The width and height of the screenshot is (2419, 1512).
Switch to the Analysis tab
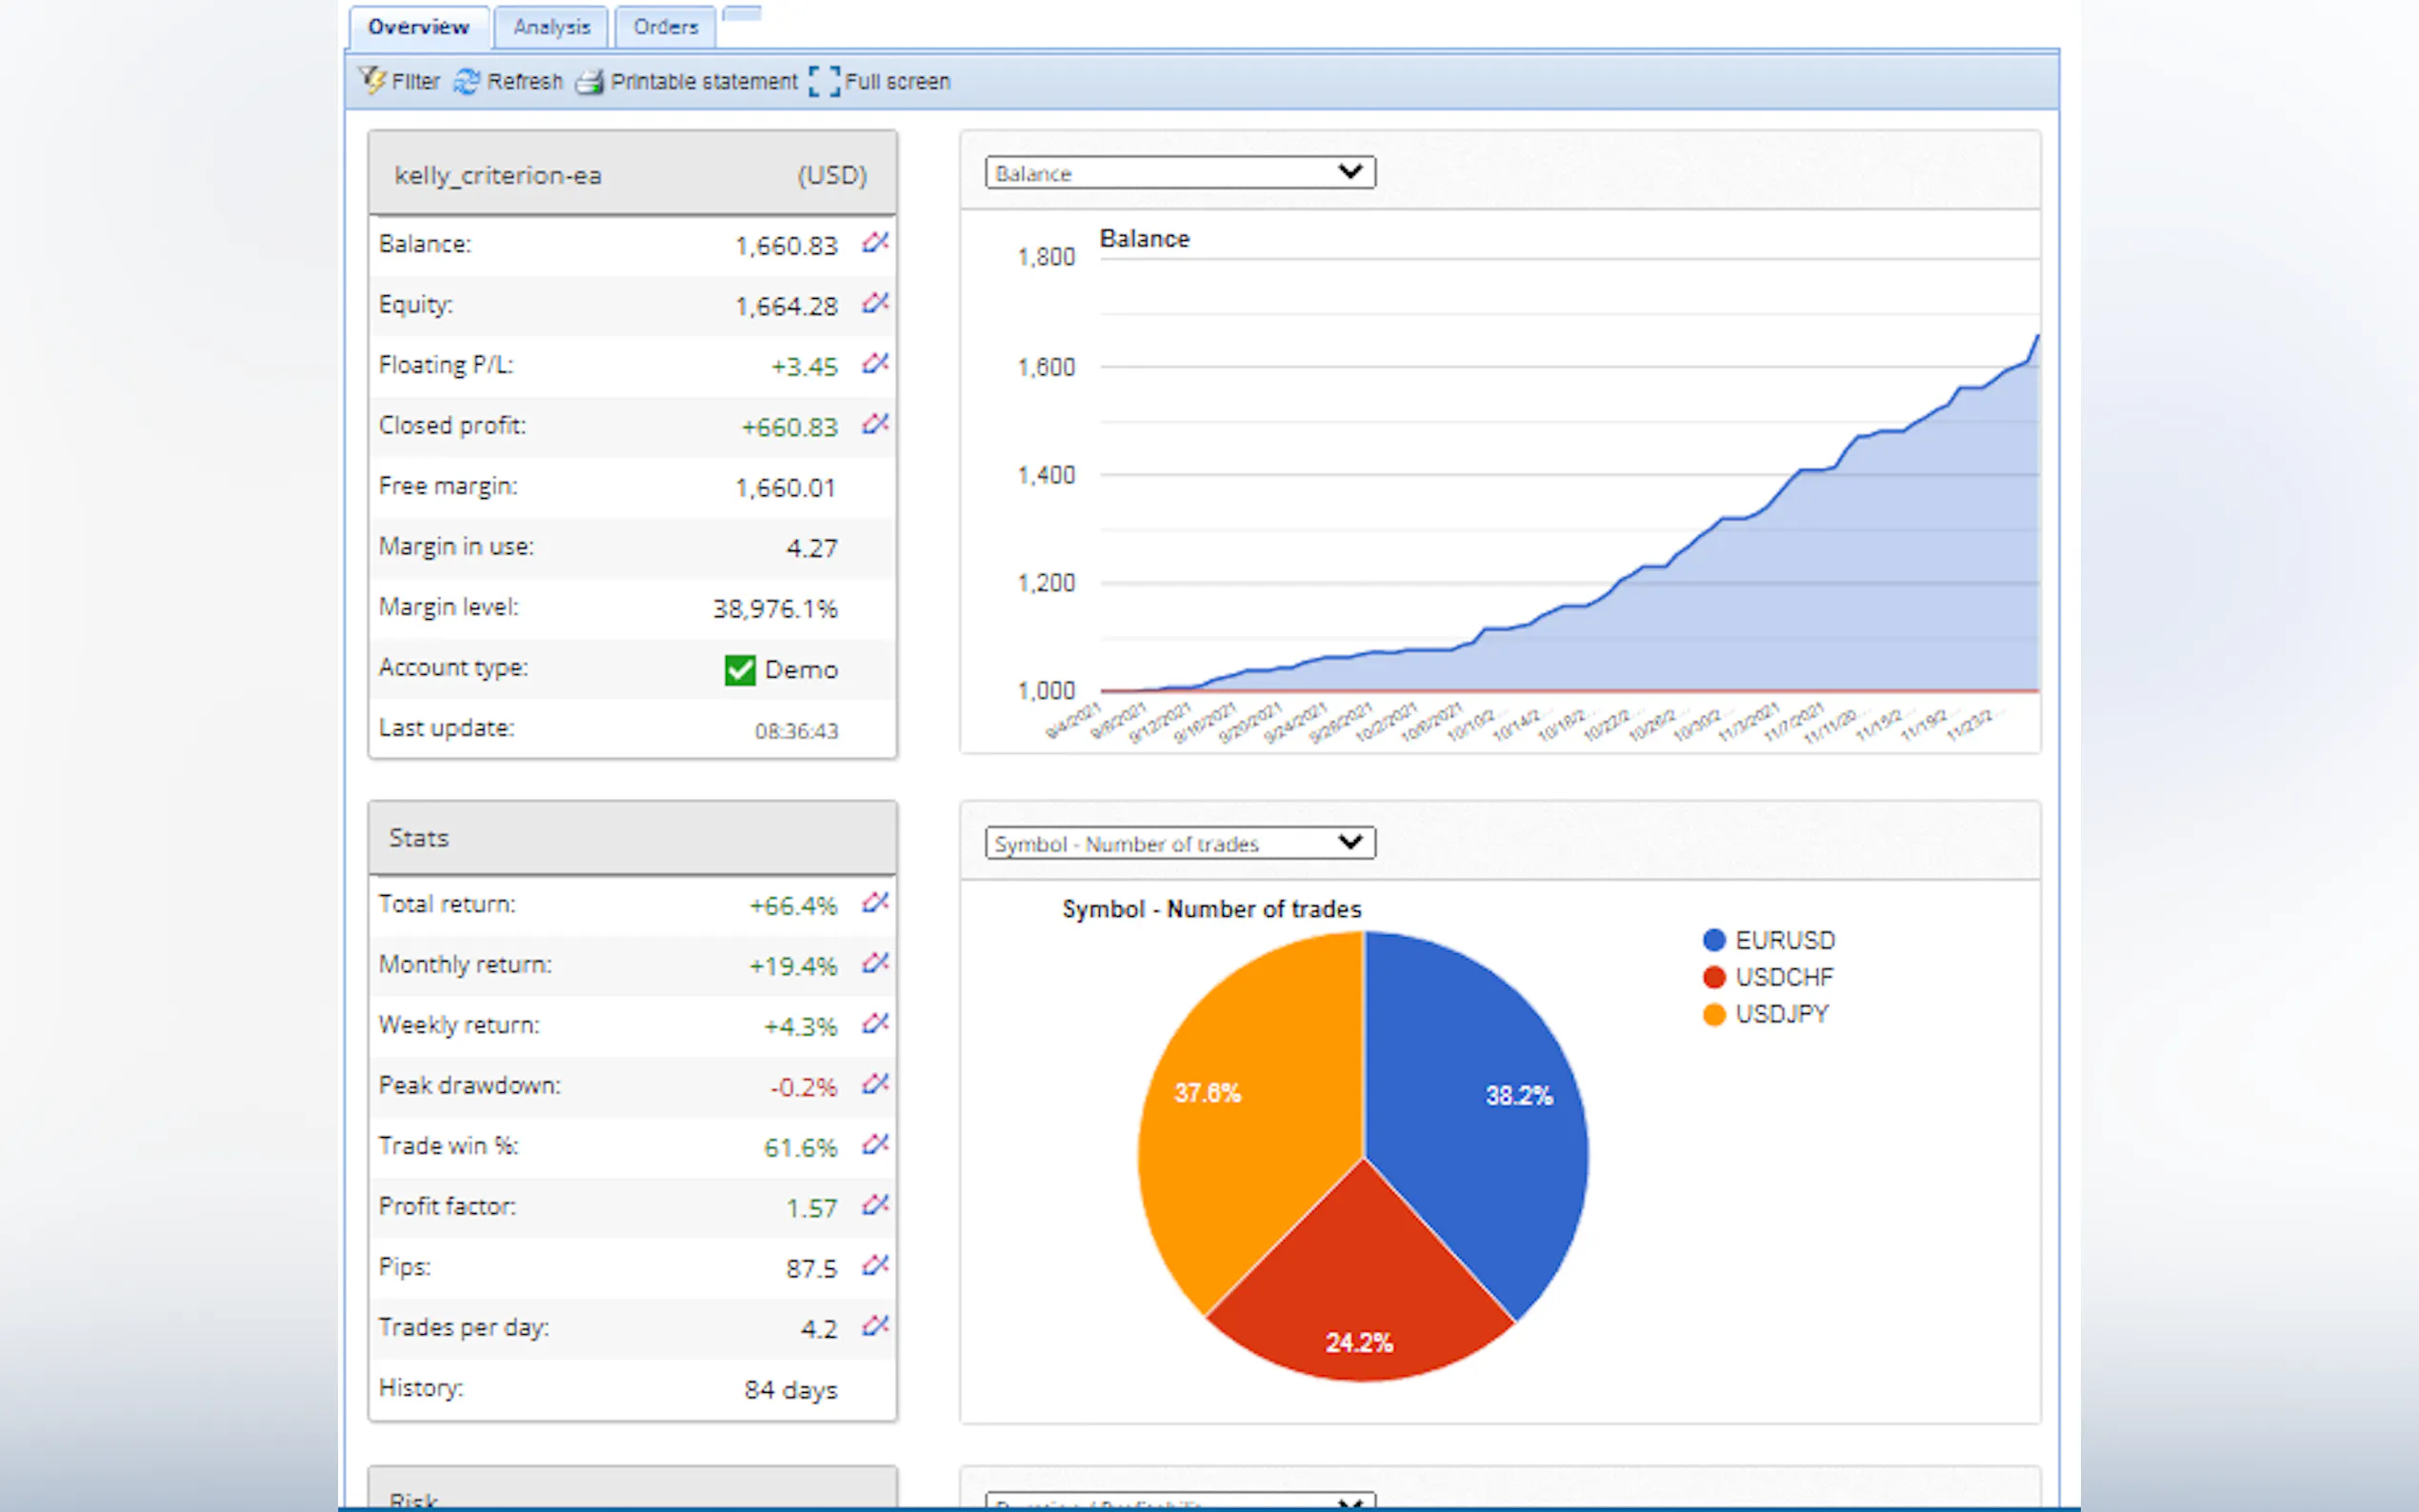(551, 27)
